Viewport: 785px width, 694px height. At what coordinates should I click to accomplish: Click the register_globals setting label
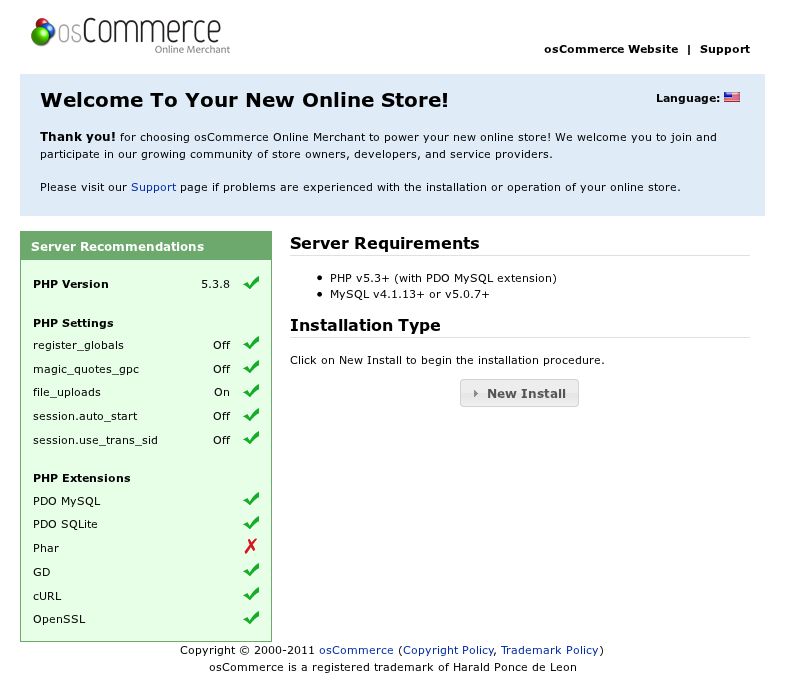pyautogui.click(x=78, y=345)
